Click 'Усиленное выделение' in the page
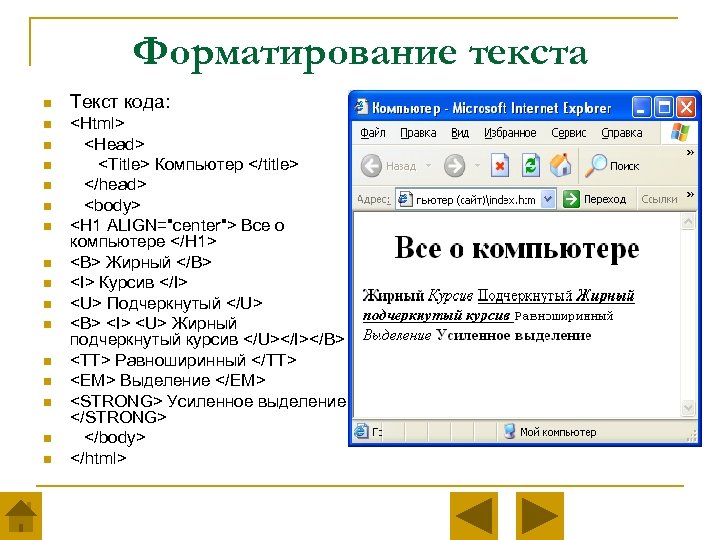 click(513, 335)
